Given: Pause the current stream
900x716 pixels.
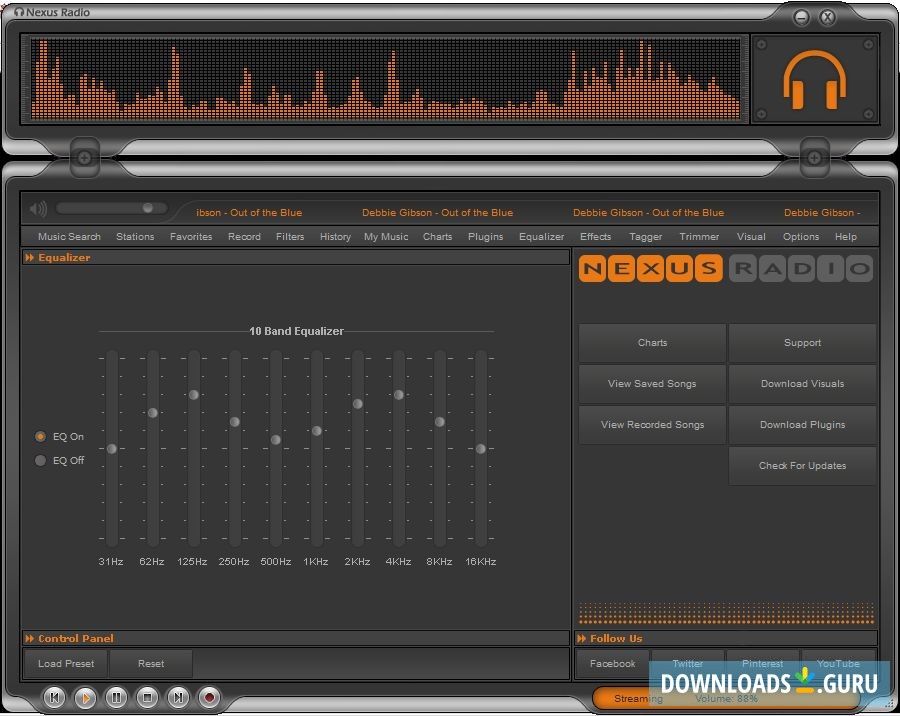Looking at the screenshot, I should pyautogui.click(x=117, y=697).
